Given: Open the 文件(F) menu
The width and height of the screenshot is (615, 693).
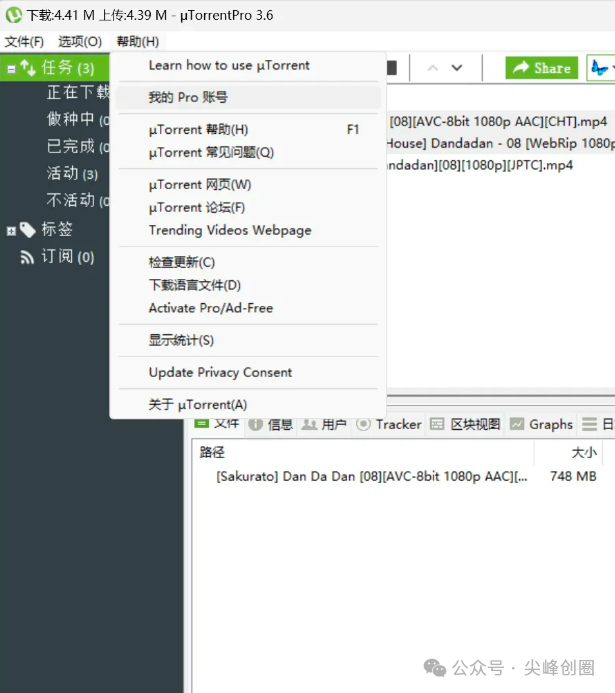Looking at the screenshot, I should (x=24, y=42).
